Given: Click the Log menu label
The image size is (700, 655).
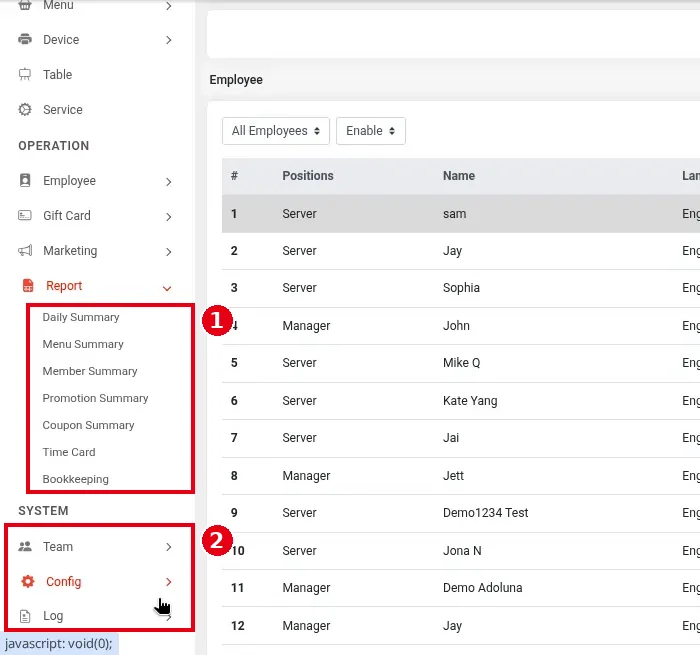Looking at the screenshot, I should click(53, 616).
